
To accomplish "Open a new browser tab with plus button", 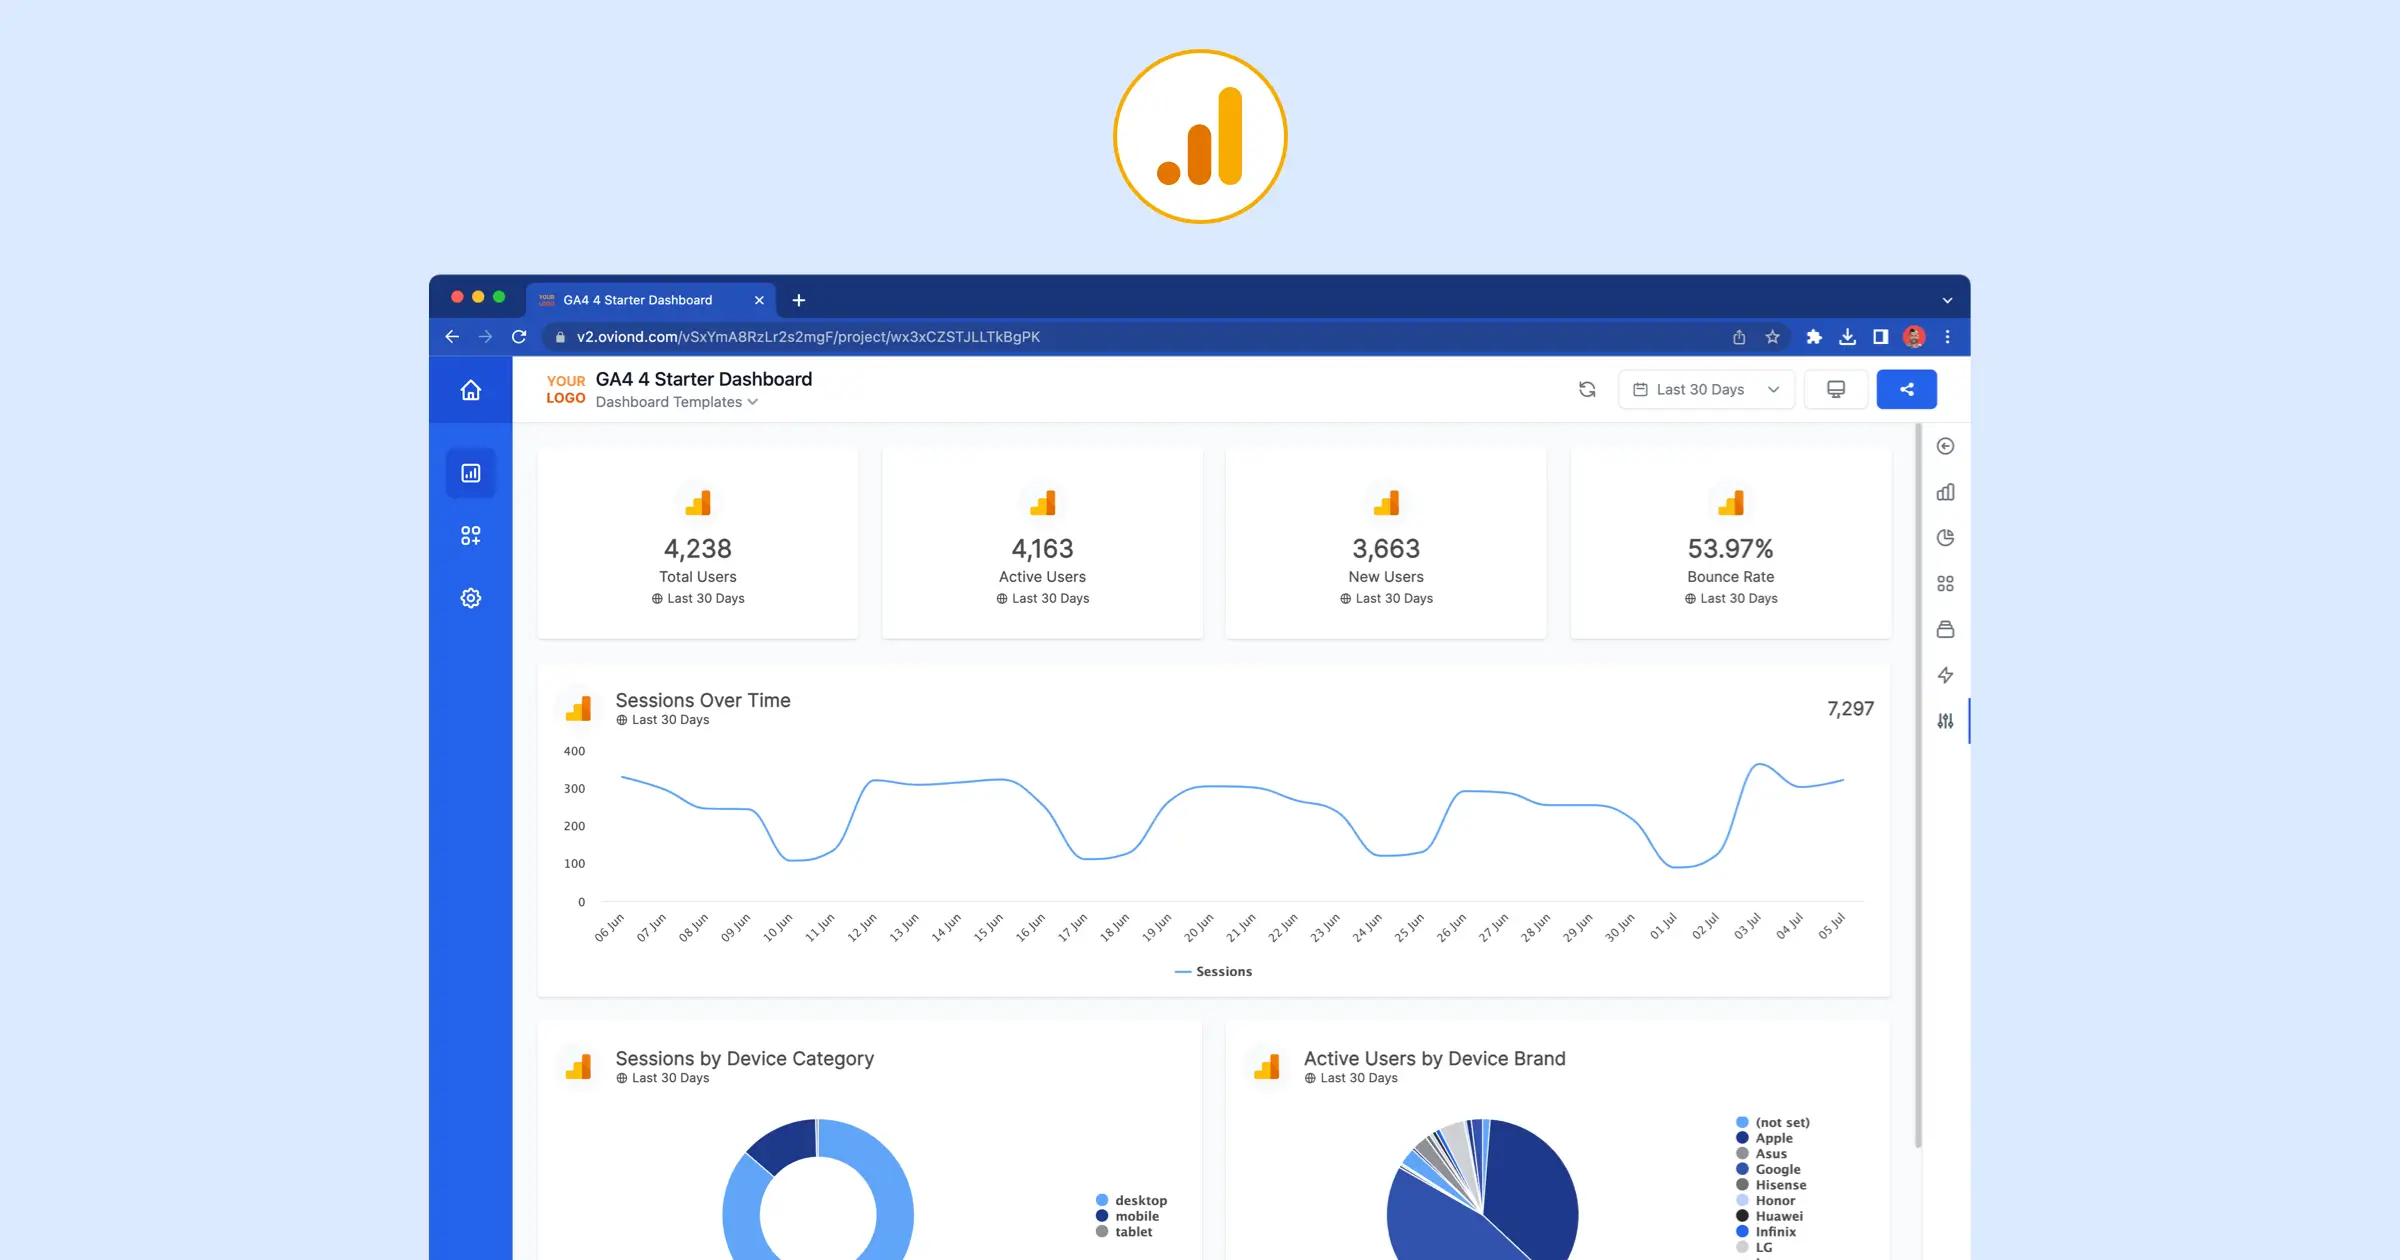I will 799,300.
